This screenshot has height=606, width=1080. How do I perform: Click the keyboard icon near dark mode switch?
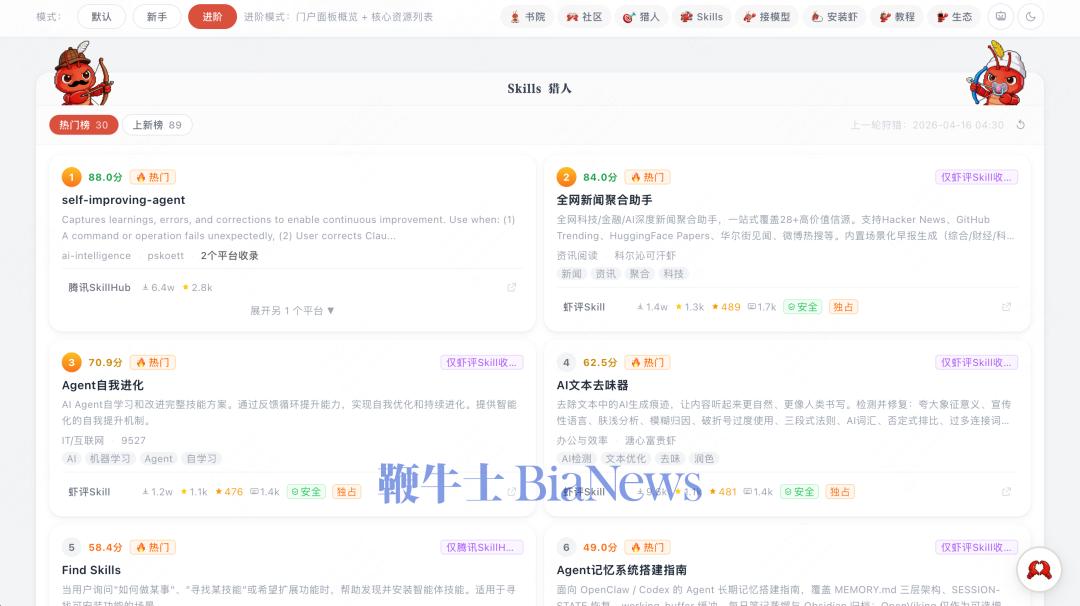tap(1000, 16)
